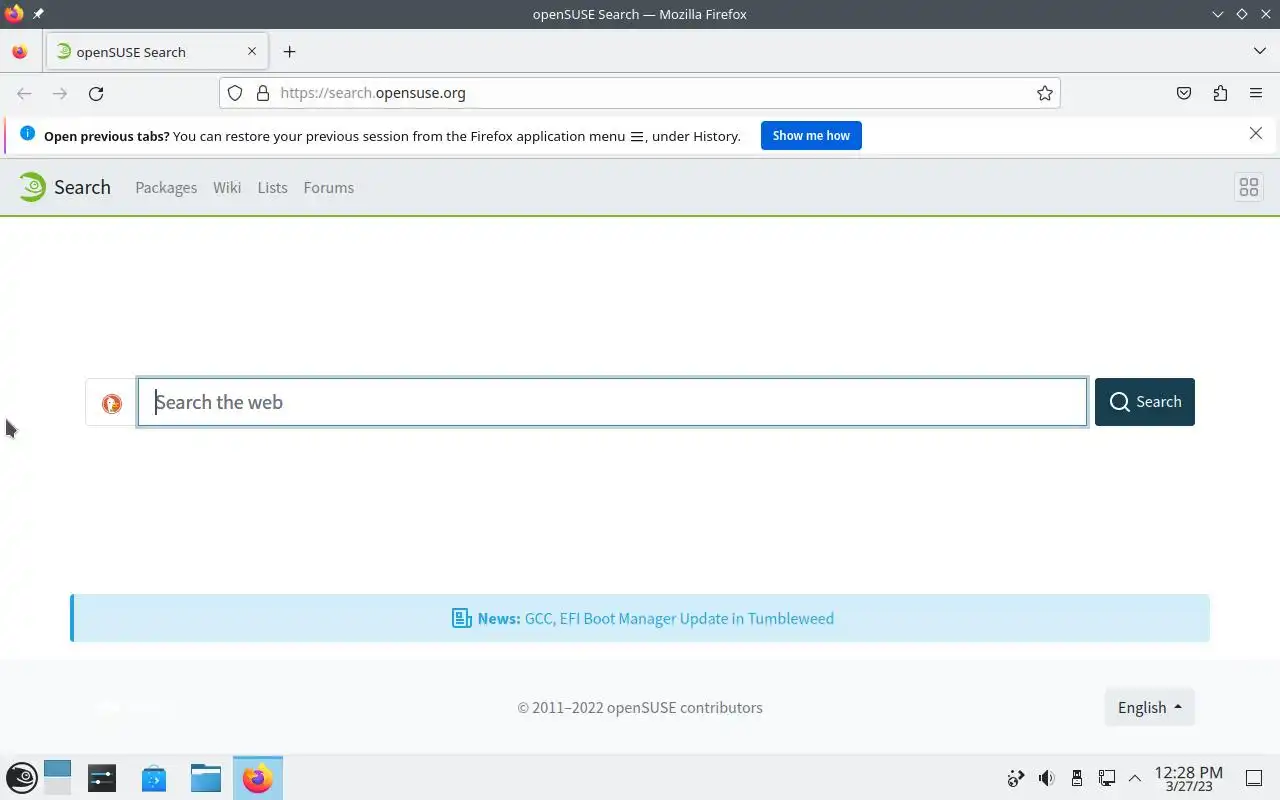Click the pin icon in the title bar
The width and height of the screenshot is (1280, 800).
click(38, 14)
